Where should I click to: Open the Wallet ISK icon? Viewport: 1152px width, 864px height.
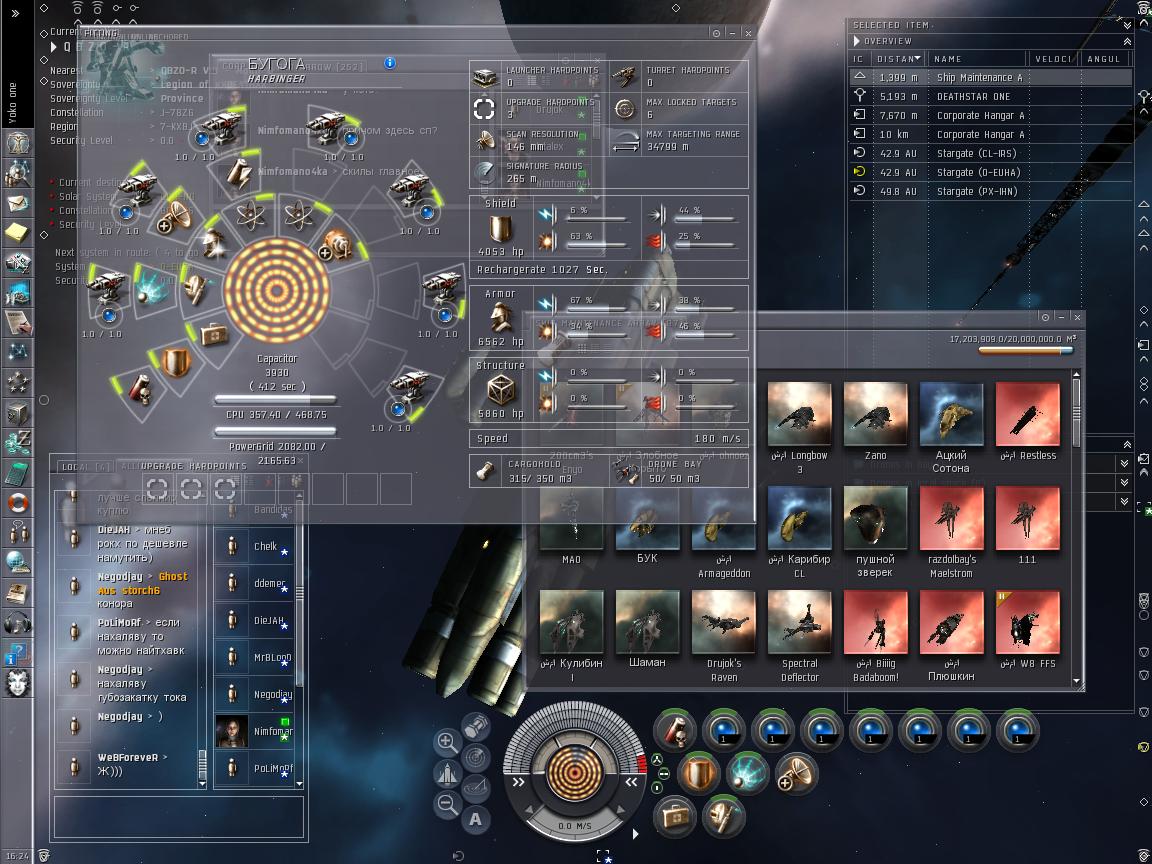click(x=16, y=442)
